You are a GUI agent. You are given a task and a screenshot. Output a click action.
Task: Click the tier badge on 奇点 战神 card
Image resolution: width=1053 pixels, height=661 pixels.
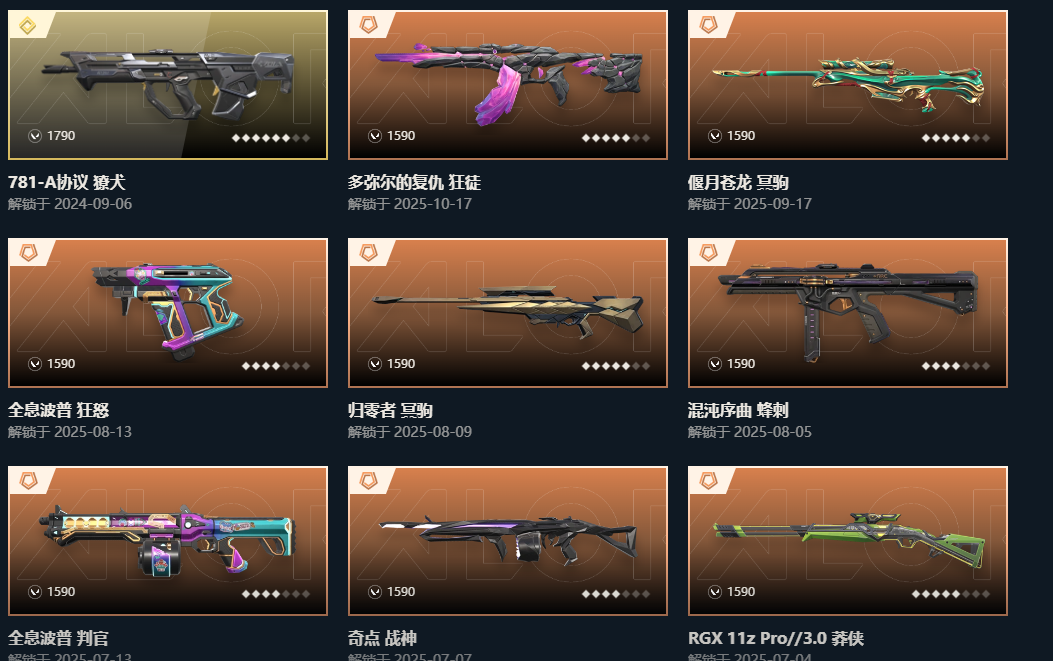click(368, 481)
